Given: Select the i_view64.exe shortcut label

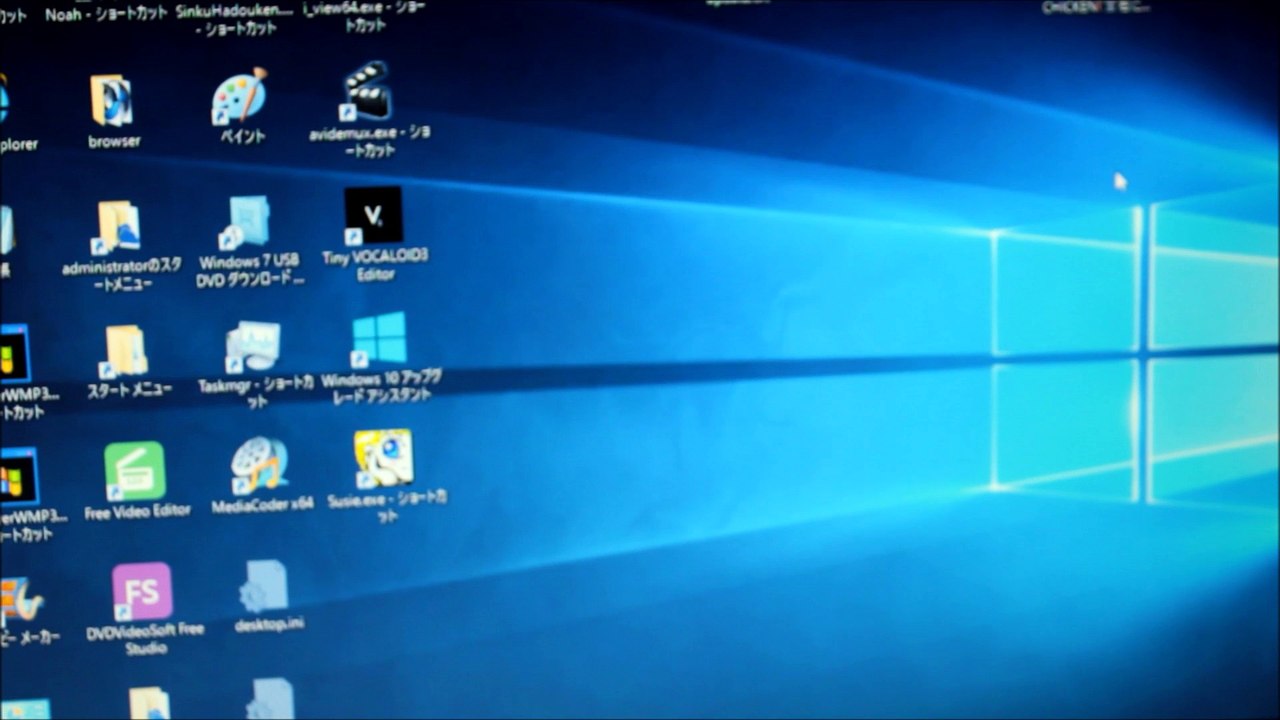Looking at the screenshot, I should [364, 16].
